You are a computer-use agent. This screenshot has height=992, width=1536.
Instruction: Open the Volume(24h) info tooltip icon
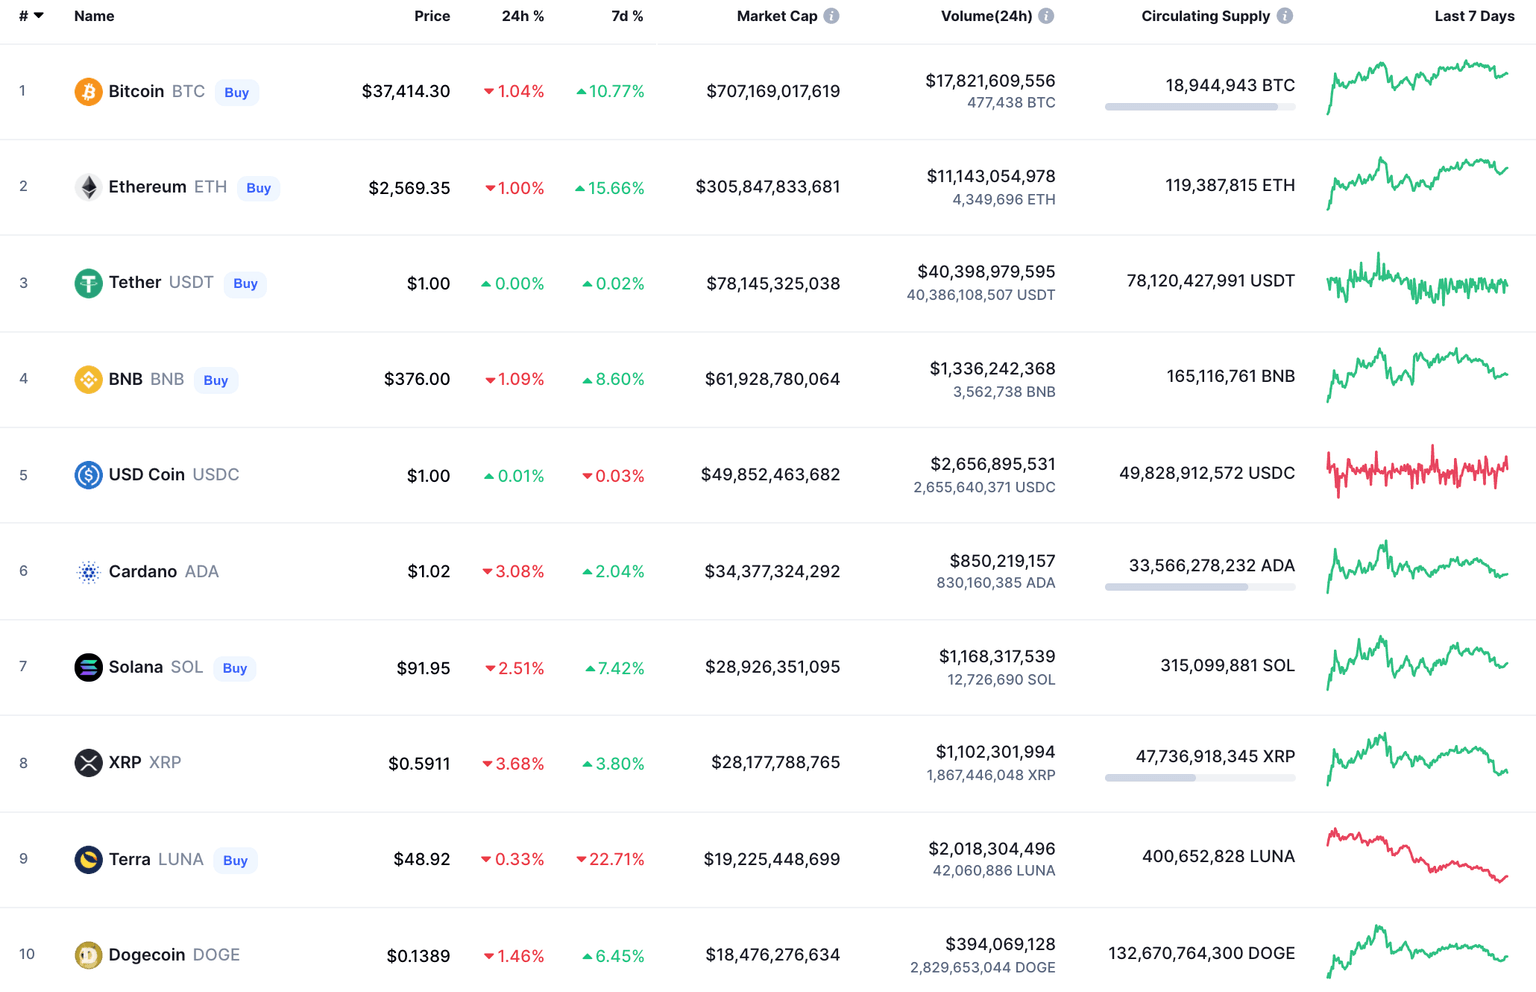pos(1047,15)
